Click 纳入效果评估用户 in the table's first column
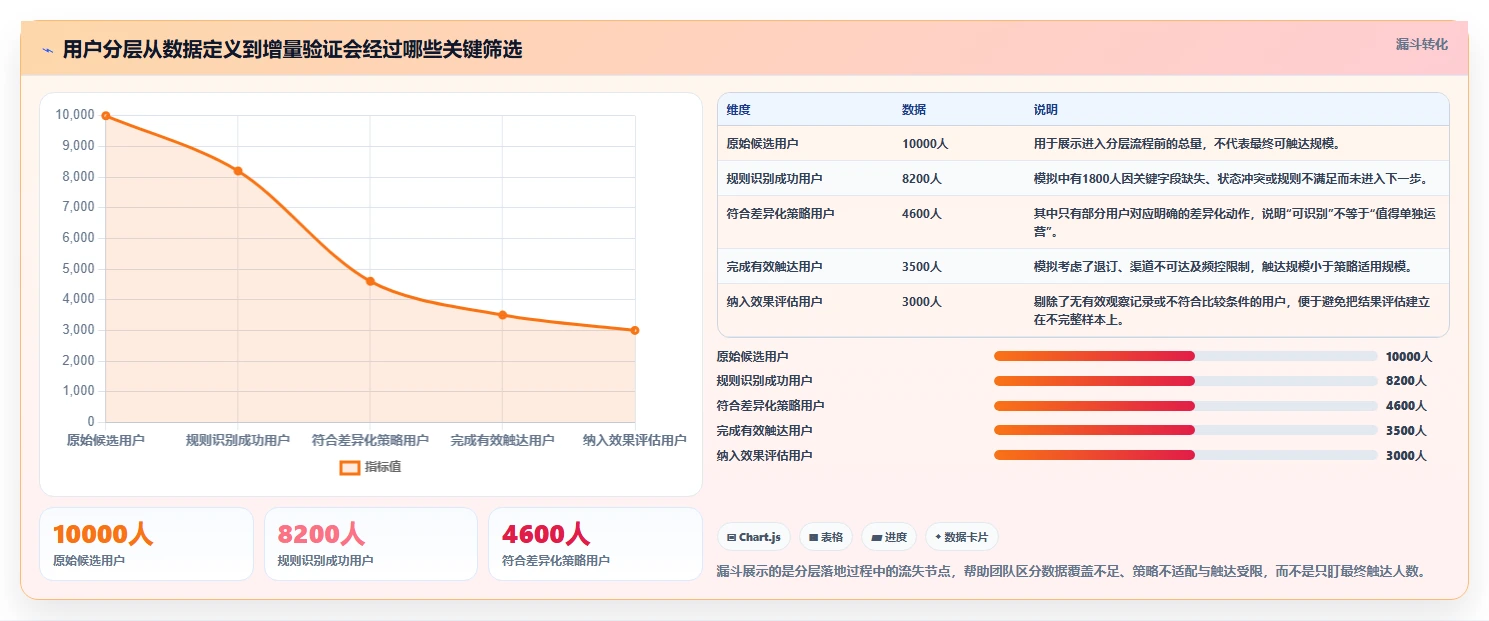The height and width of the screenshot is (621, 1489). point(774,302)
